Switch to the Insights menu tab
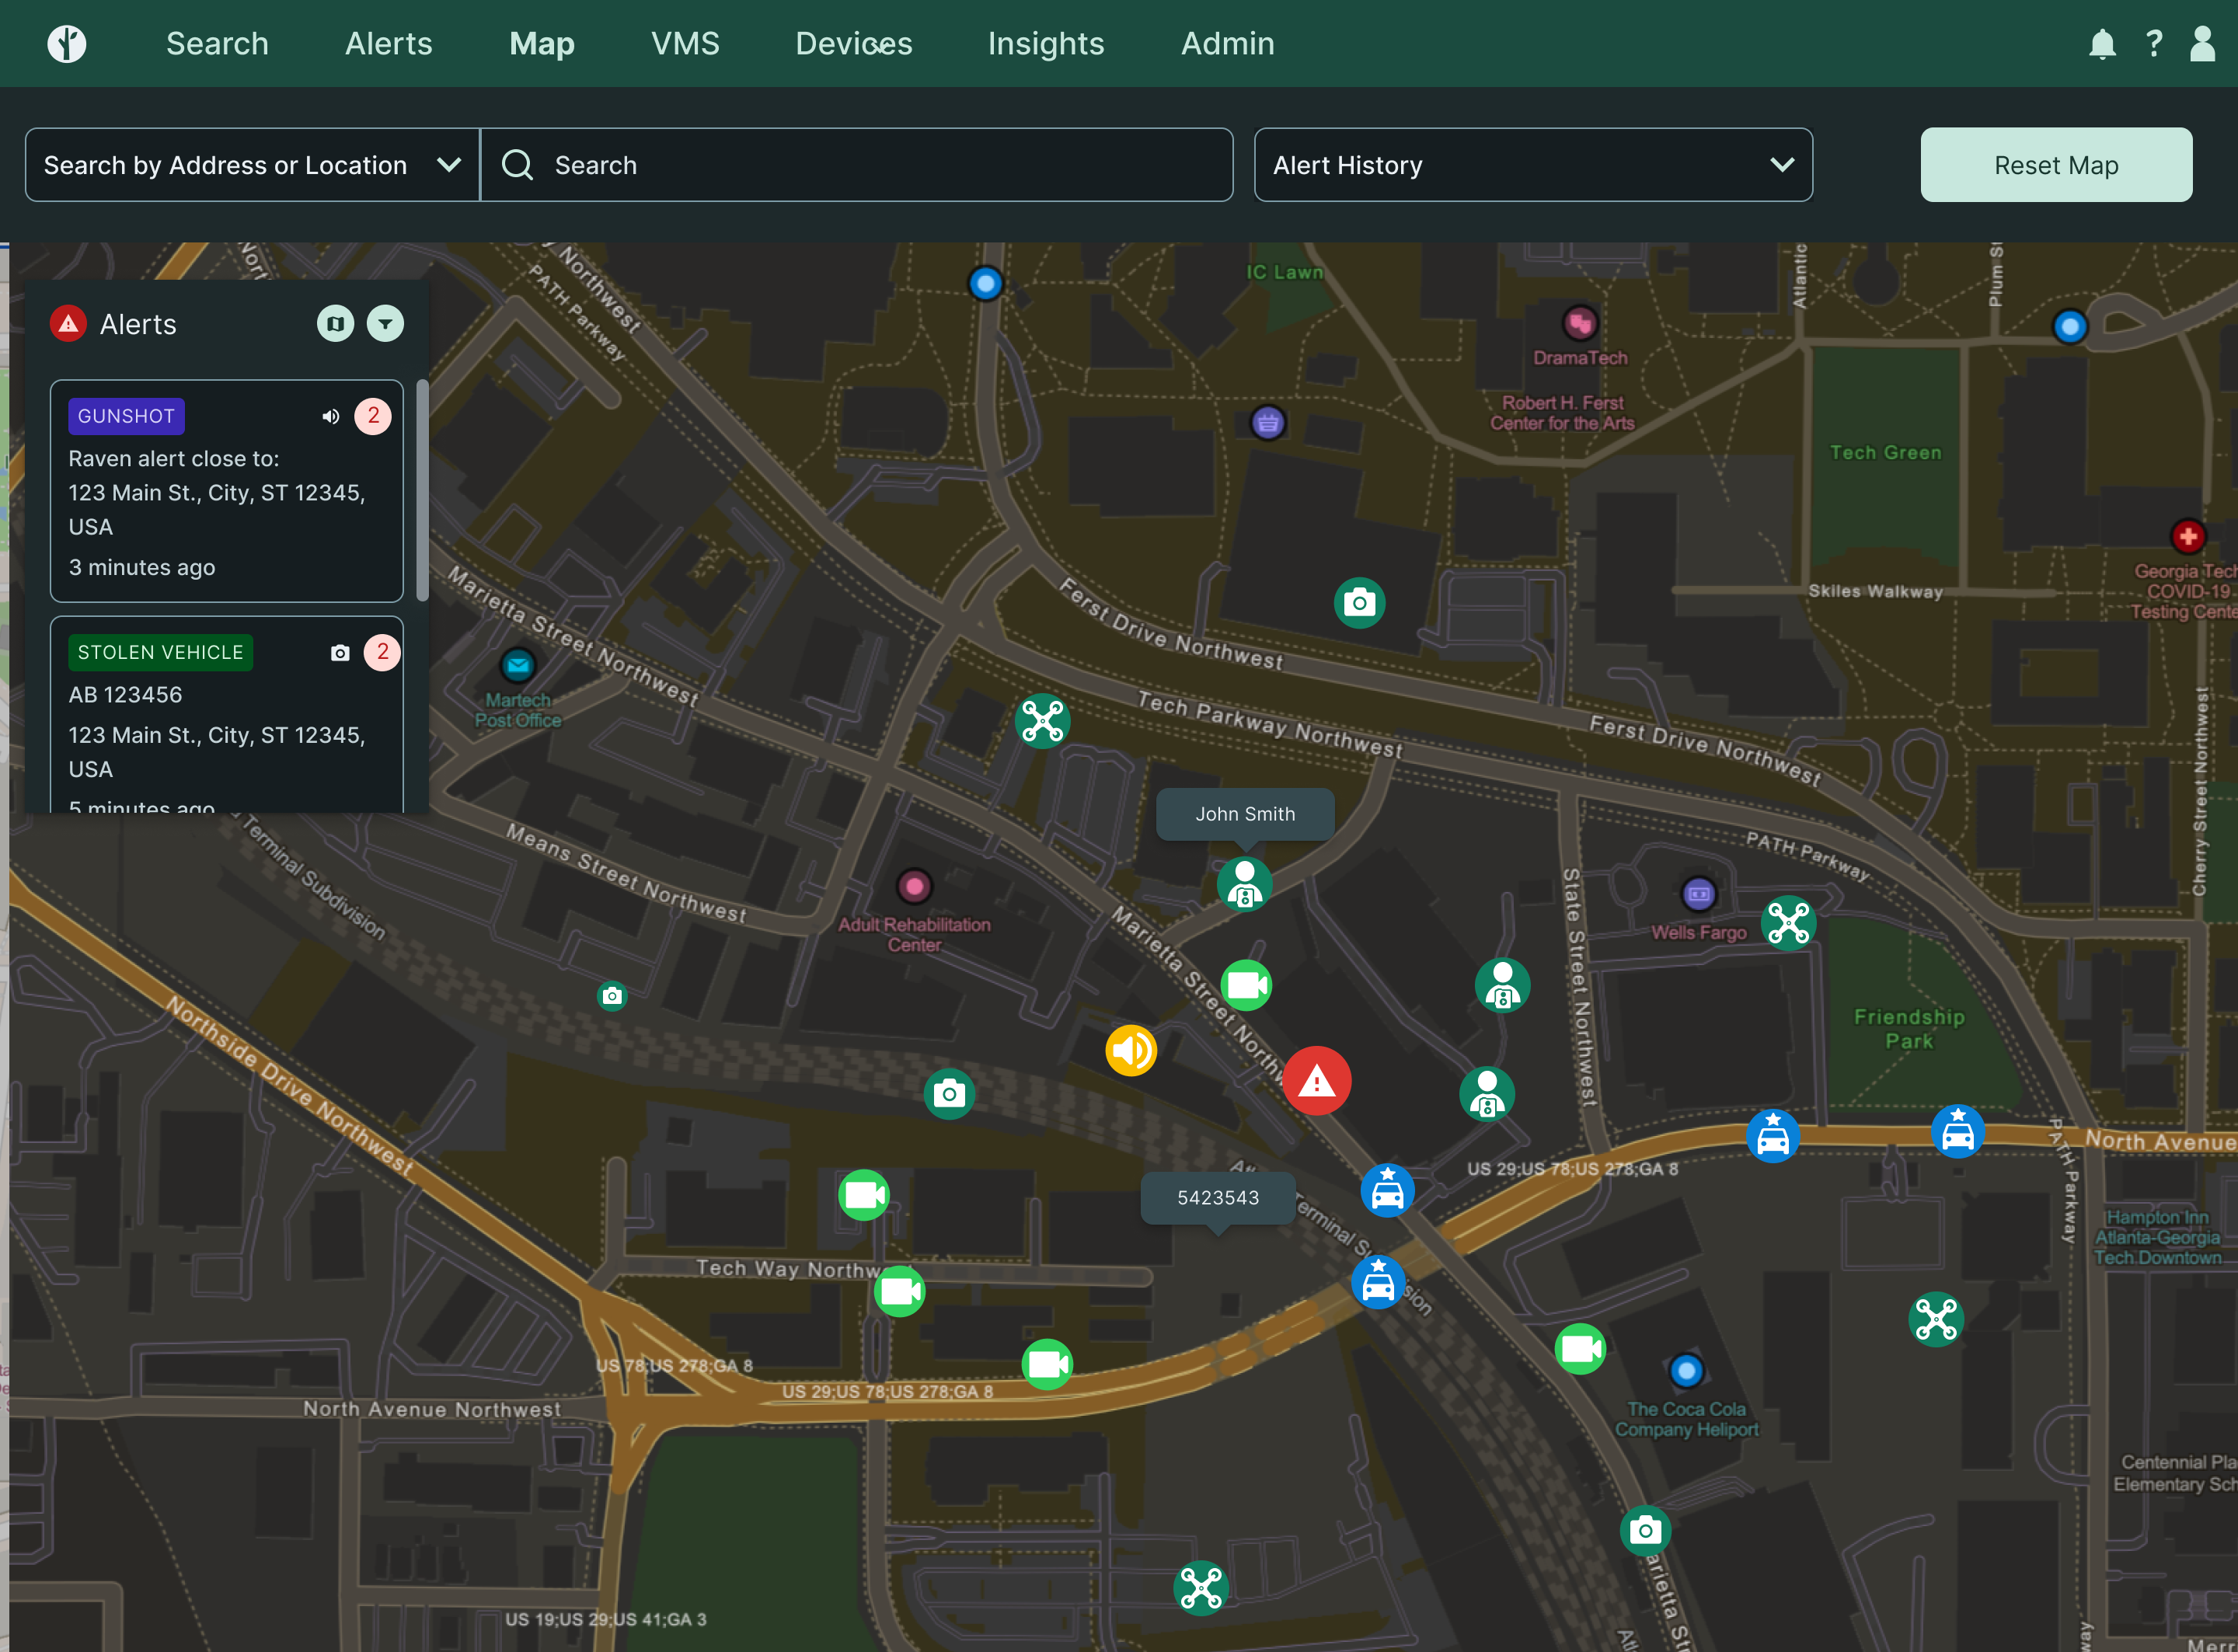Viewport: 2238px width, 1652px height. 1045,44
